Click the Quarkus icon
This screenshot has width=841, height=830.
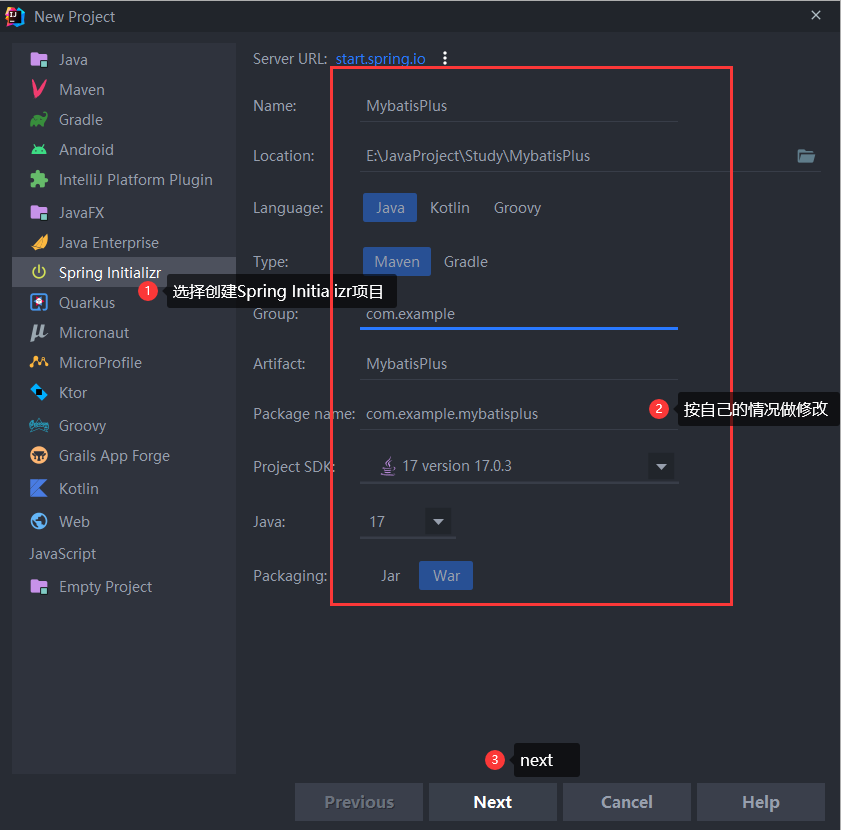click(x=39, y=302)
